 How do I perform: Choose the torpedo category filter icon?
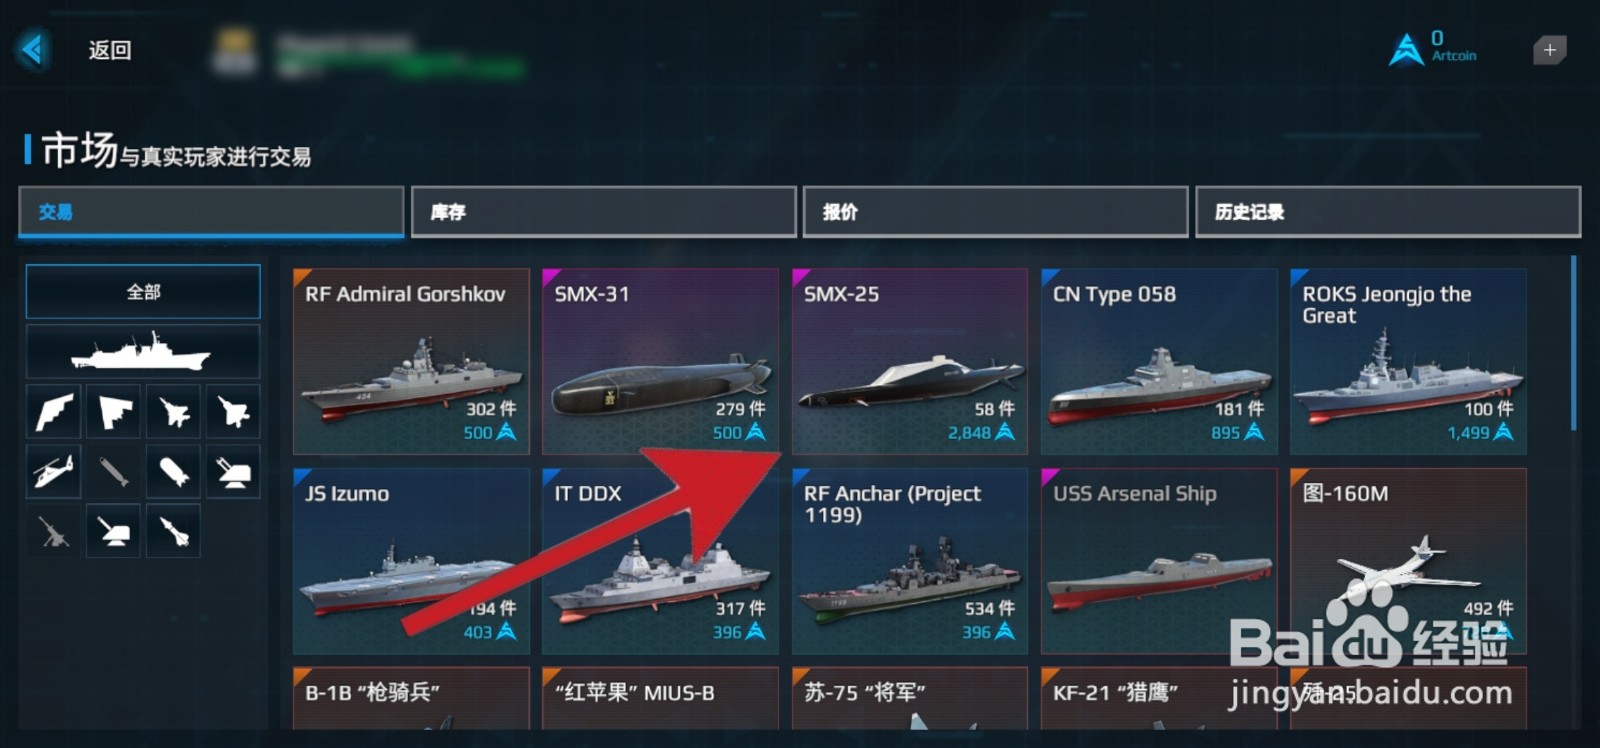(113, 471)
